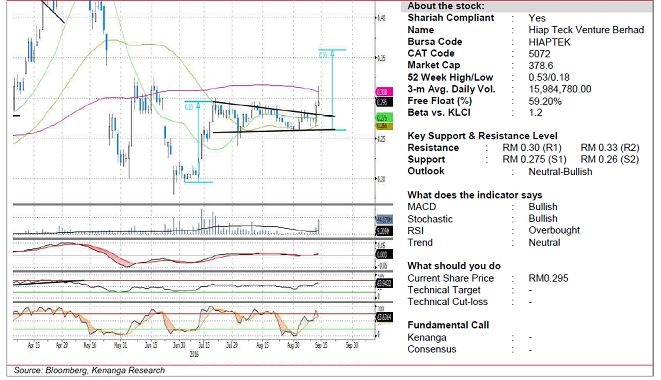Click the 'What should you do' heading
This screenshot has width=661, height=380.
click(x=454, y=266)
